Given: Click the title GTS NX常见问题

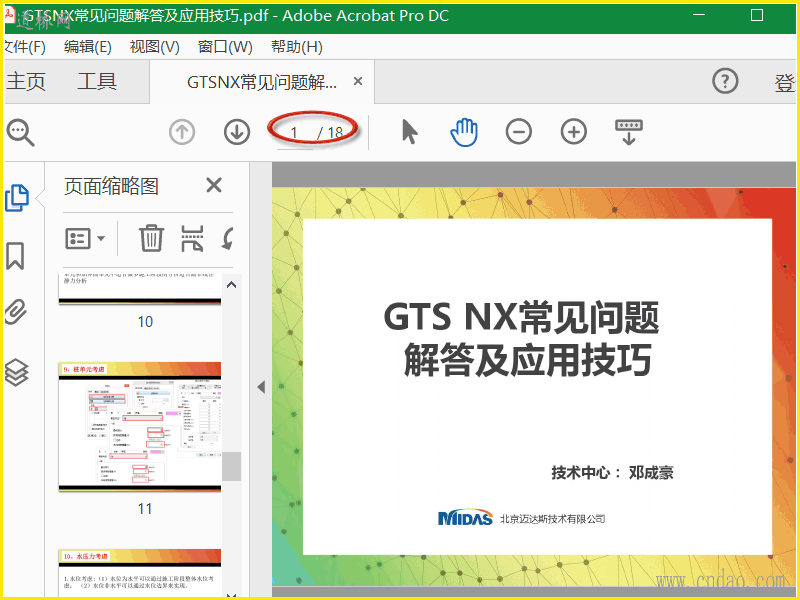Looking at the screenshot, I should pyautogui.click(x=521, y=317).
